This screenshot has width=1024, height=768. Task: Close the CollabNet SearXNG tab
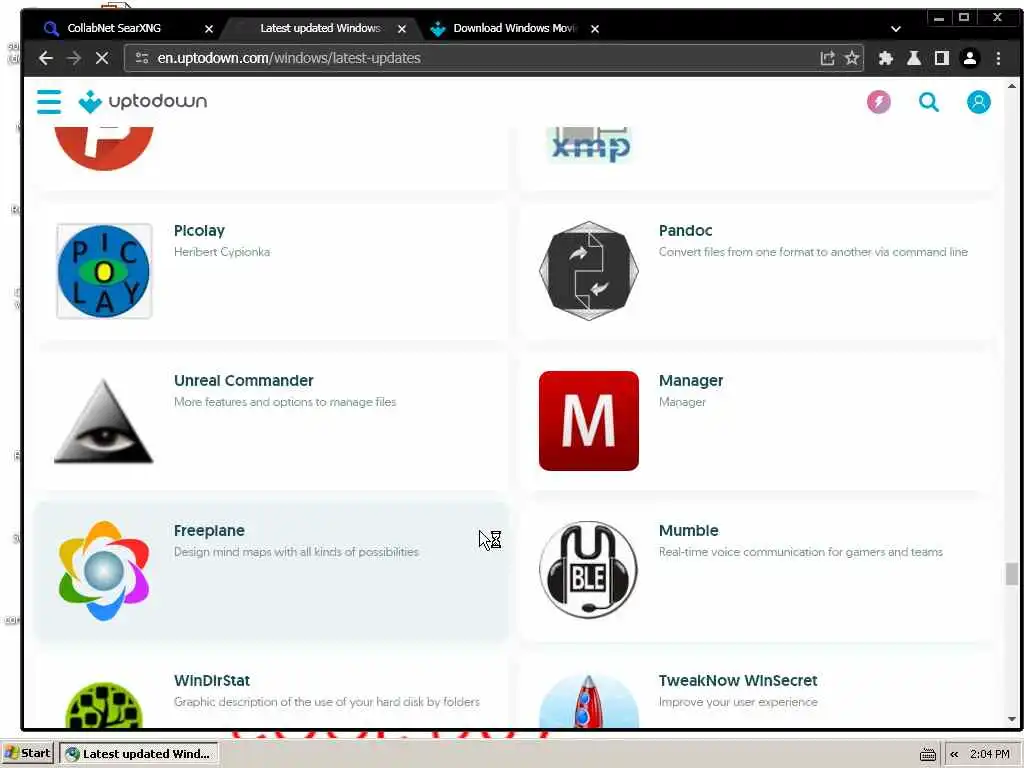[x=209, y=29]
